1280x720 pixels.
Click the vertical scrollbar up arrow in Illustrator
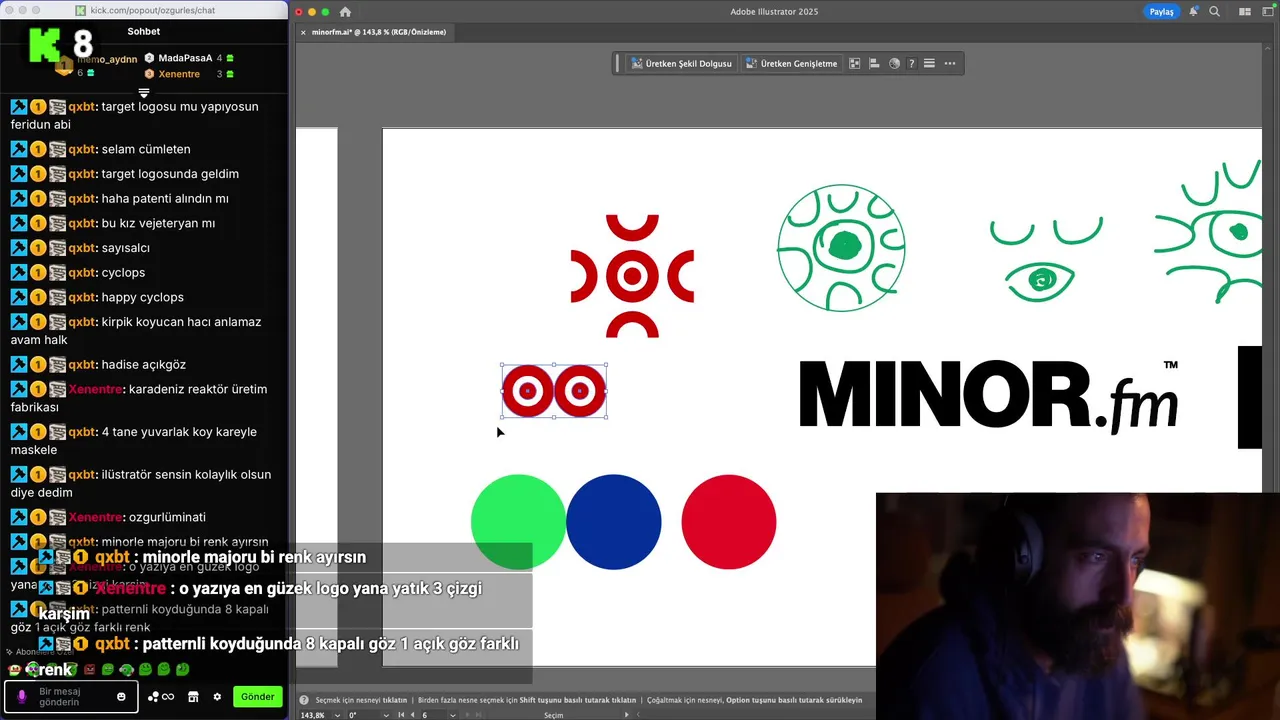(x=1270, y=47)
